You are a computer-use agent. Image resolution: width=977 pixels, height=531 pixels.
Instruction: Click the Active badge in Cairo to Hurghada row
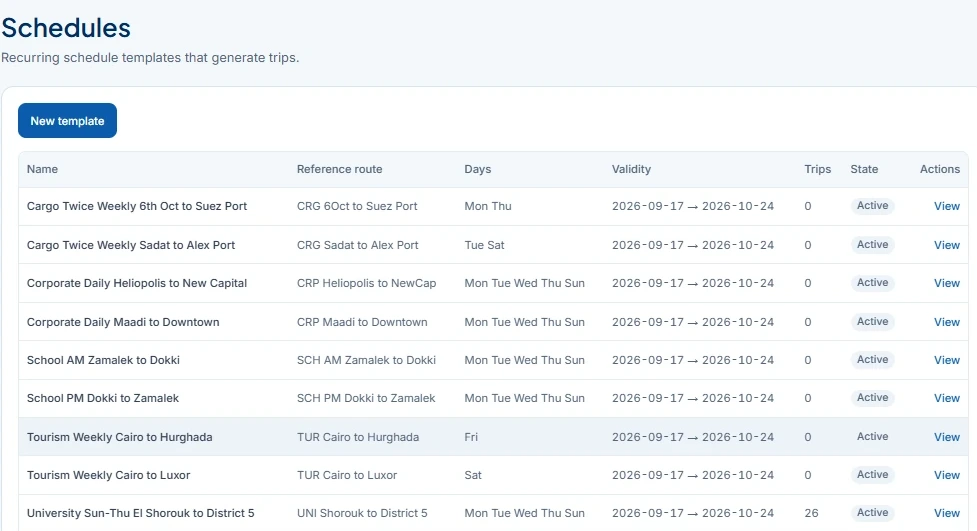(872, 437)
